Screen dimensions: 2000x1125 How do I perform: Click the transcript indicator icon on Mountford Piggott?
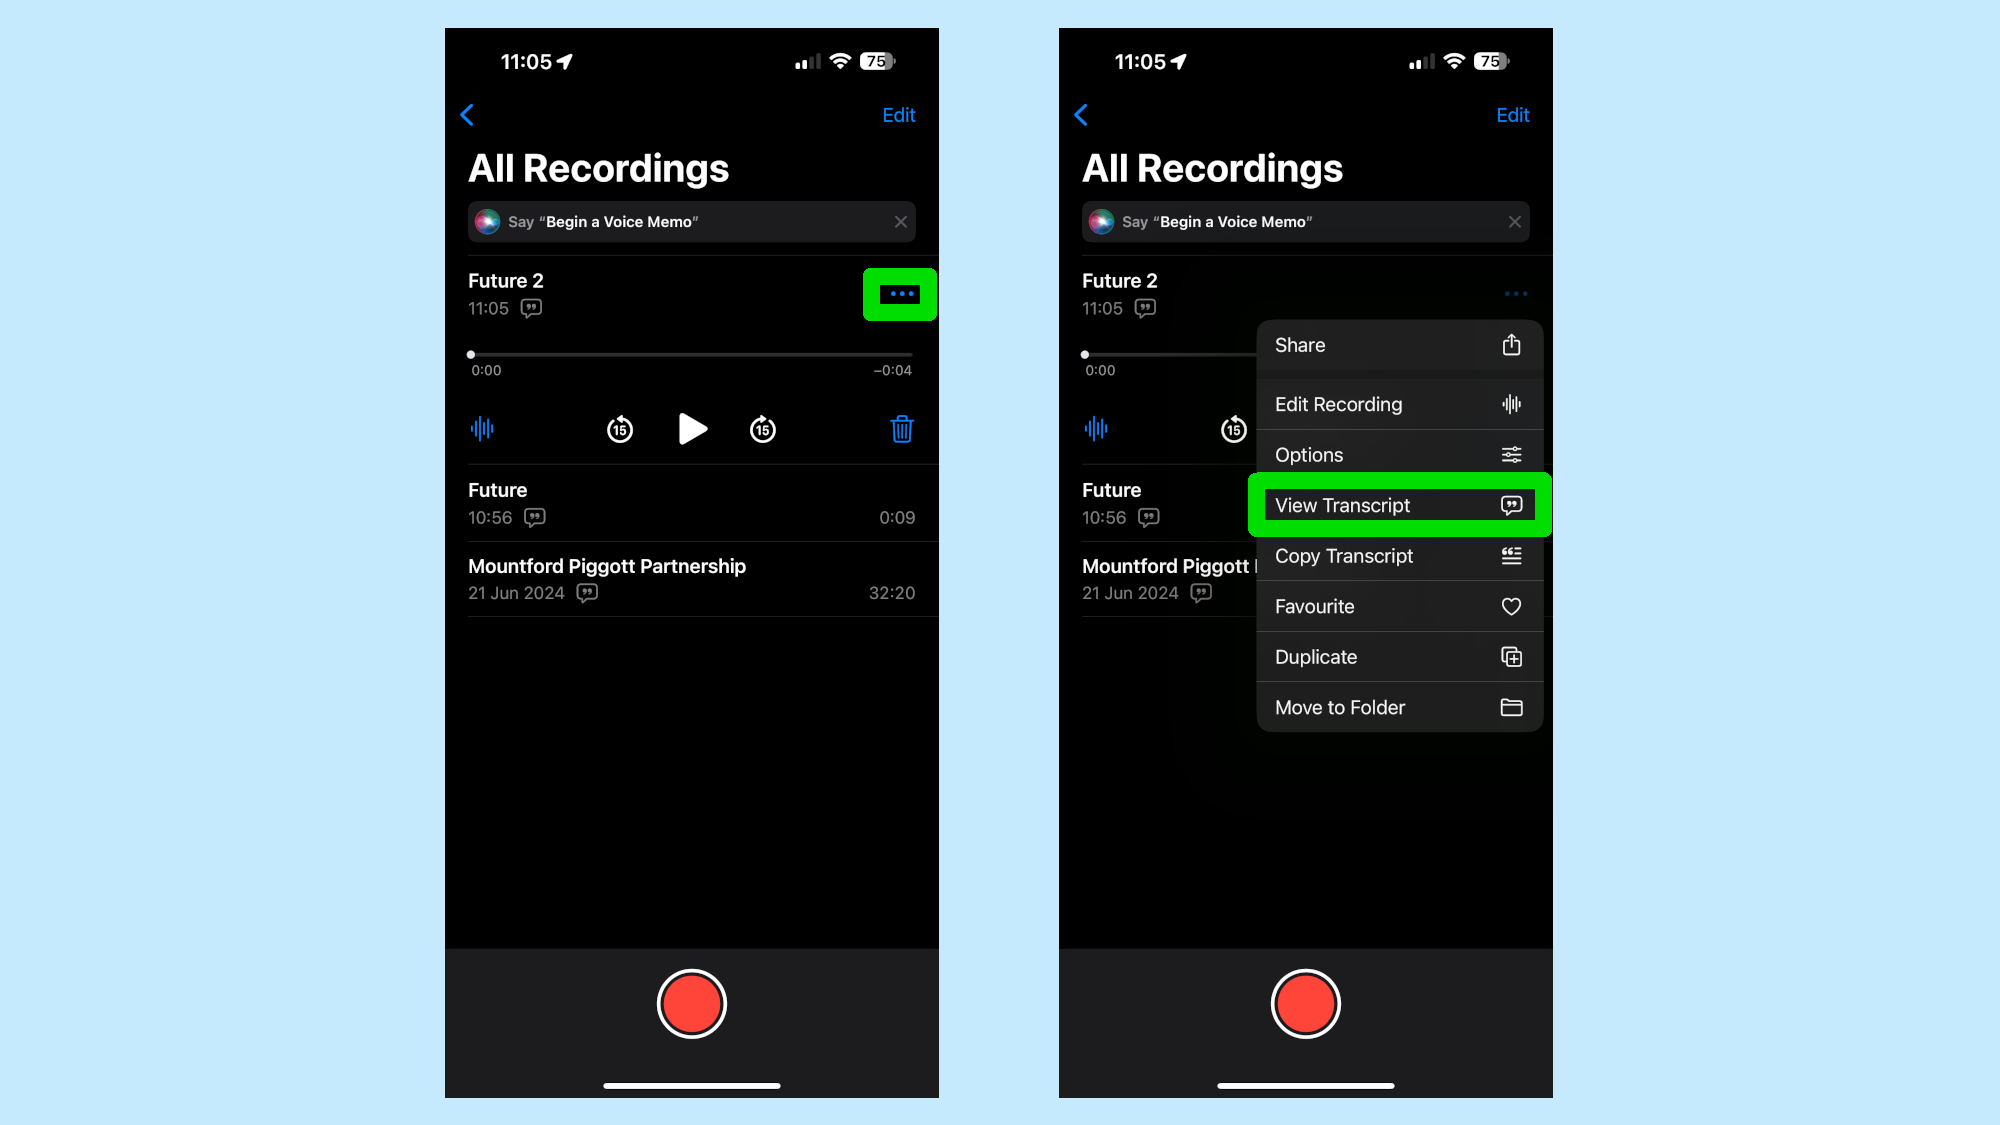[587, 592]
